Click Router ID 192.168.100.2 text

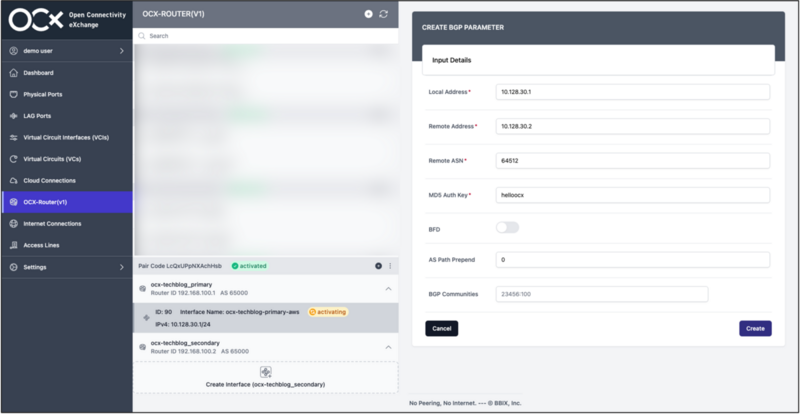coord(184,352)
